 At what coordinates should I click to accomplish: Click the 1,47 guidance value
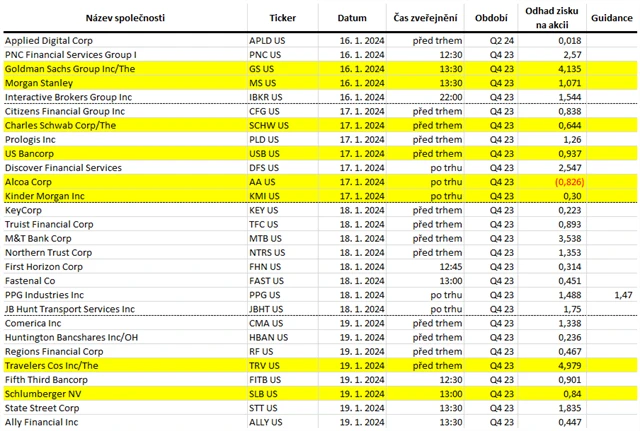(623, 296)
